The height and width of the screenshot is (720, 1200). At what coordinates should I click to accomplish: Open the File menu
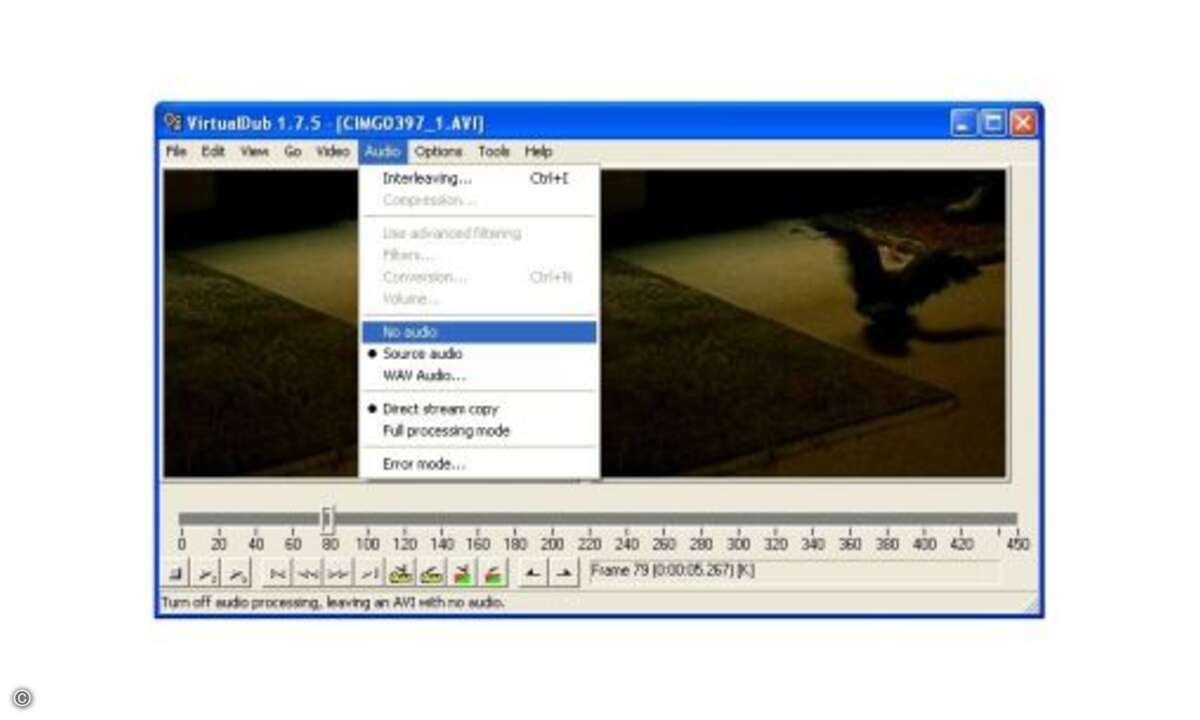pyautogui.click(x=176, y=152)
